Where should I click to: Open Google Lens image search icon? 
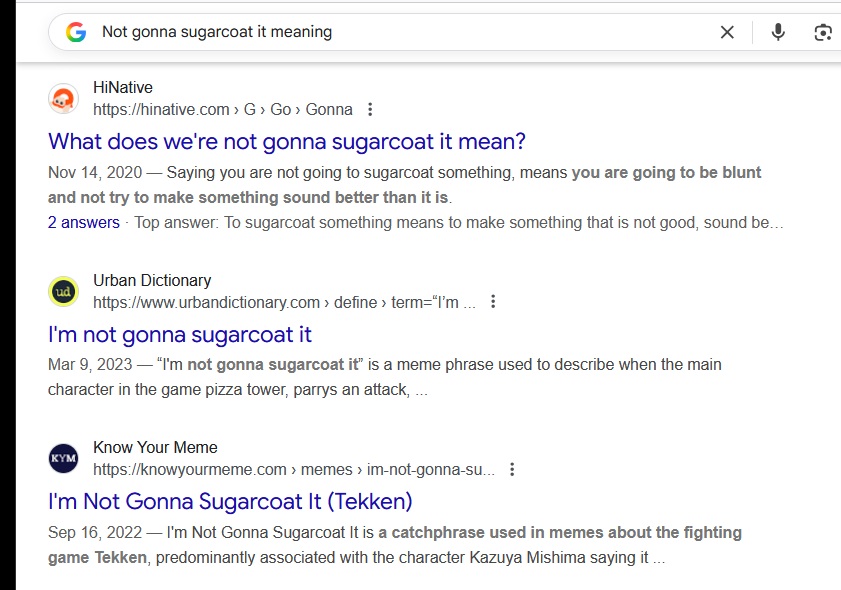point(822,33)
